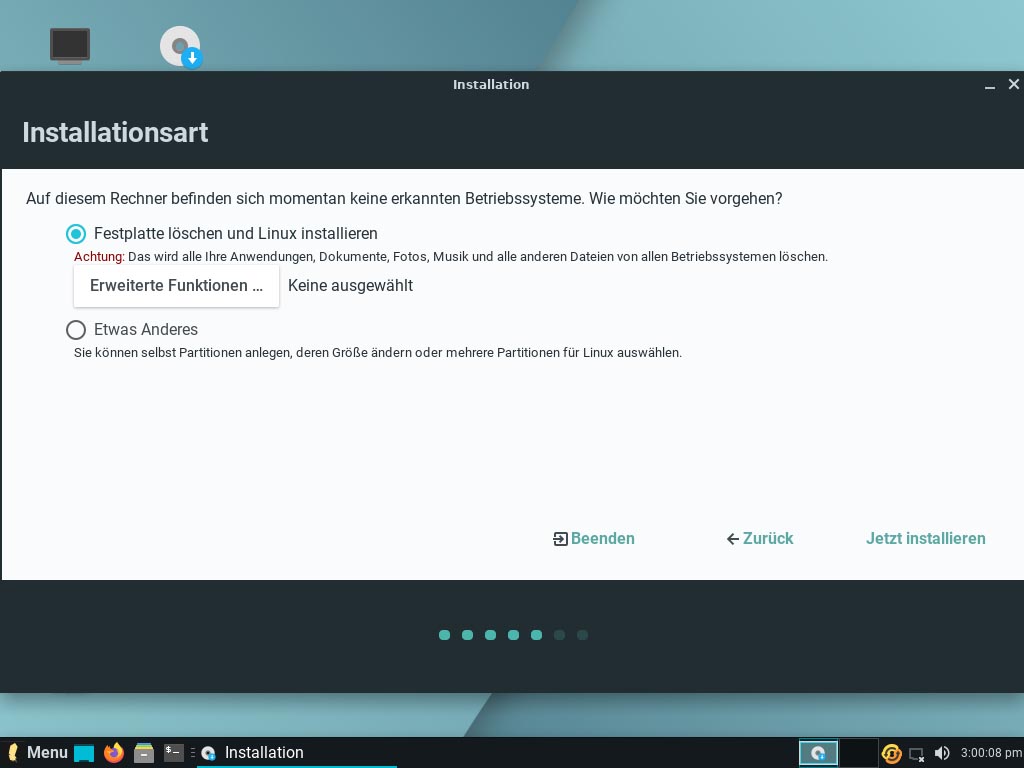Minimize the Installation window
The height and width of the screenshot is (768, 1024).
click(x=990, y=85)
